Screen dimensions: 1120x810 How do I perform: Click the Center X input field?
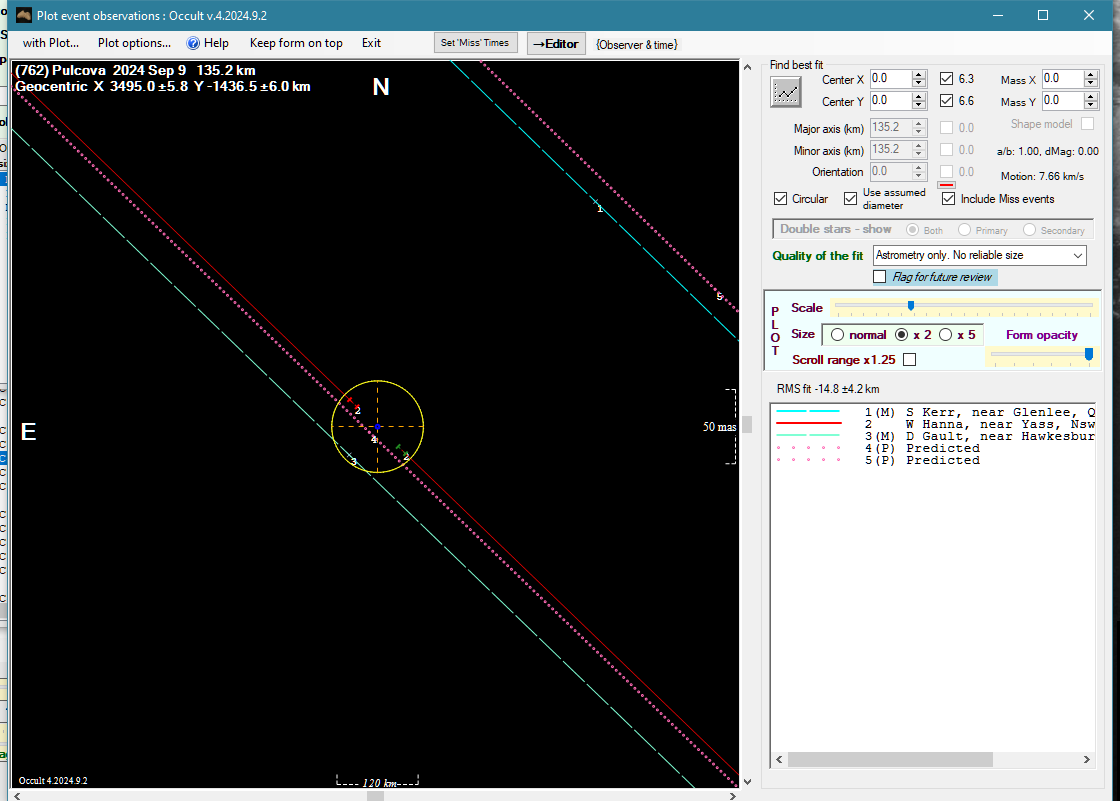891,79
